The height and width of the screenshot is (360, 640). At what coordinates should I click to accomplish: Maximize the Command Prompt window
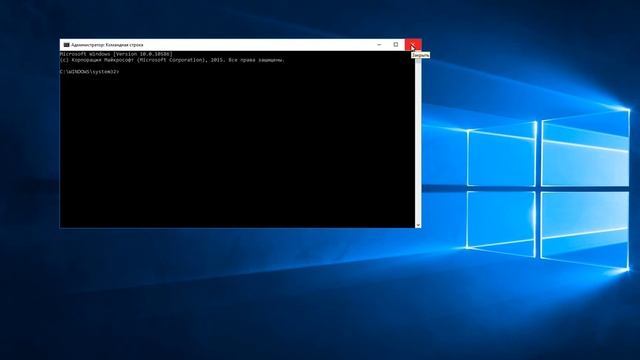396,45
